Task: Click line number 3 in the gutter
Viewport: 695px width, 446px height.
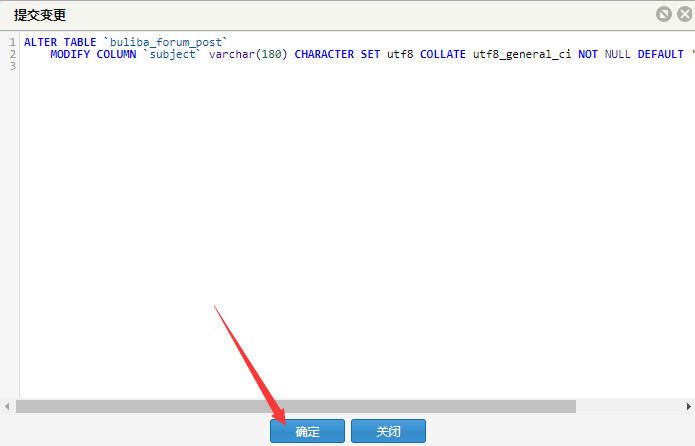Action: pyautogui.click(x=11, y=66)
